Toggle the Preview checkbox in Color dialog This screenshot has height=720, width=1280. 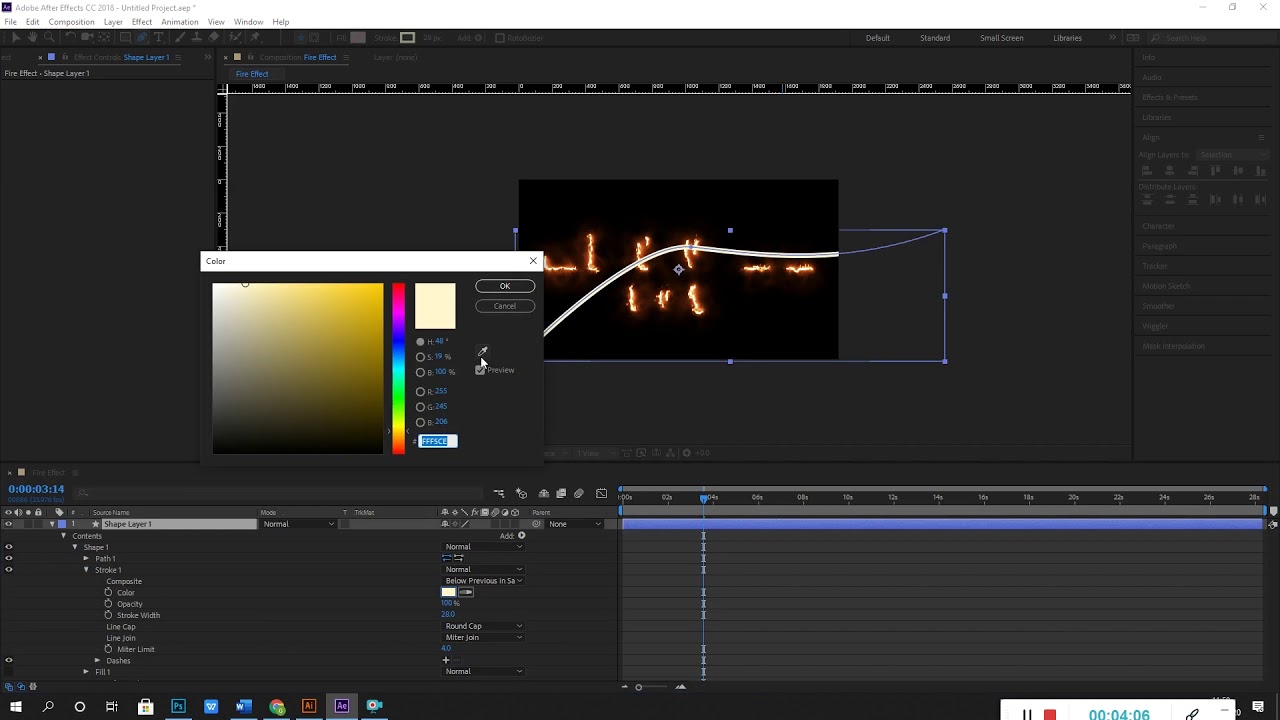pos(480,370)
